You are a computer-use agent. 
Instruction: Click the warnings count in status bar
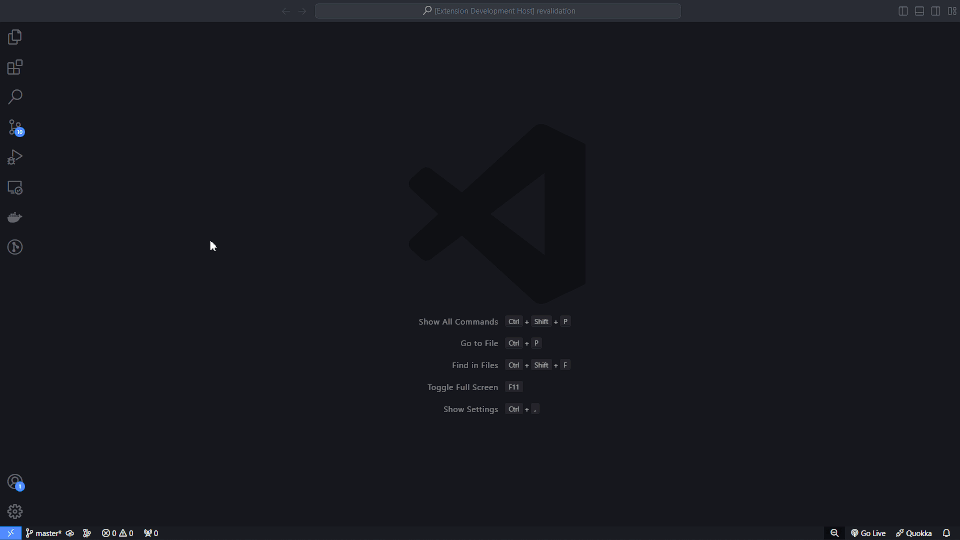[x=126, y=533]
